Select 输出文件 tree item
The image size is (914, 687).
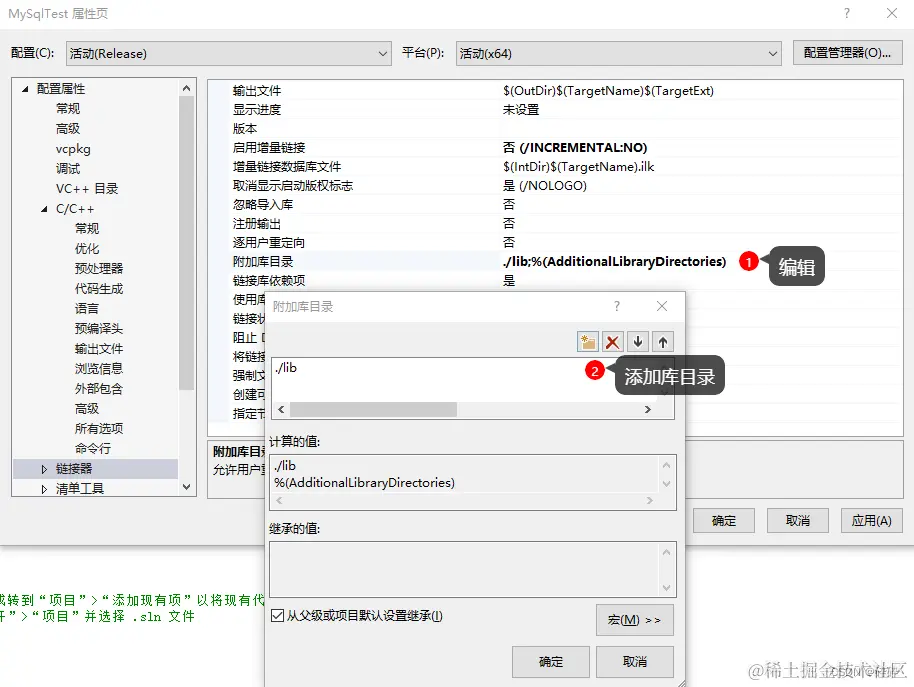coord(99,349)
